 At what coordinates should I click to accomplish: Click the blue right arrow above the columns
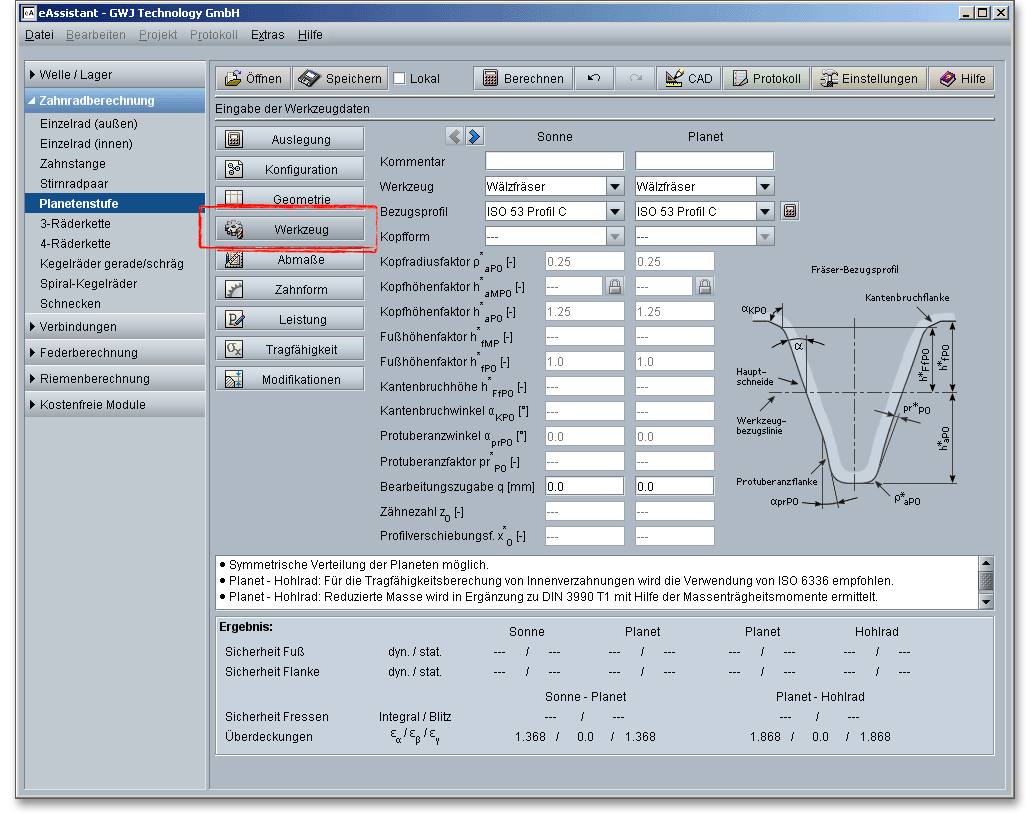474,136
